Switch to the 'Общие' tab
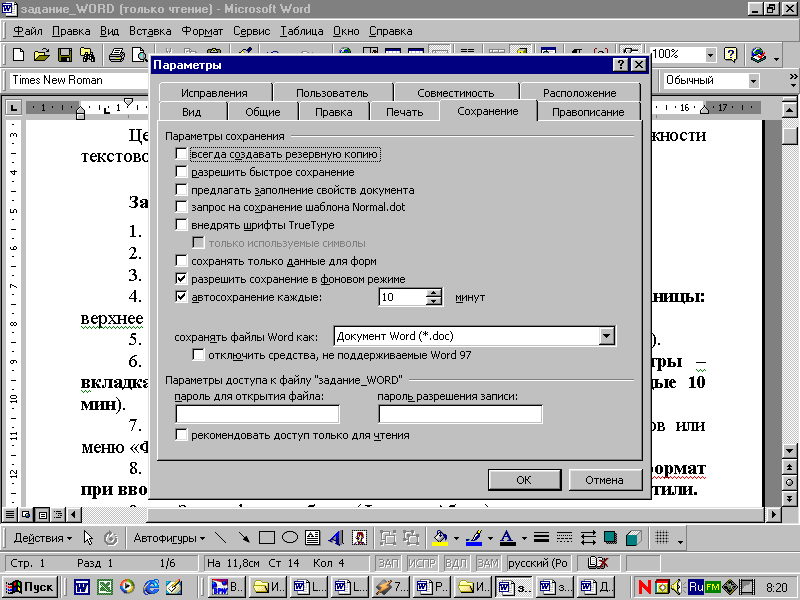The height and width of the screenshot is (600, 800). coord(263,112)
